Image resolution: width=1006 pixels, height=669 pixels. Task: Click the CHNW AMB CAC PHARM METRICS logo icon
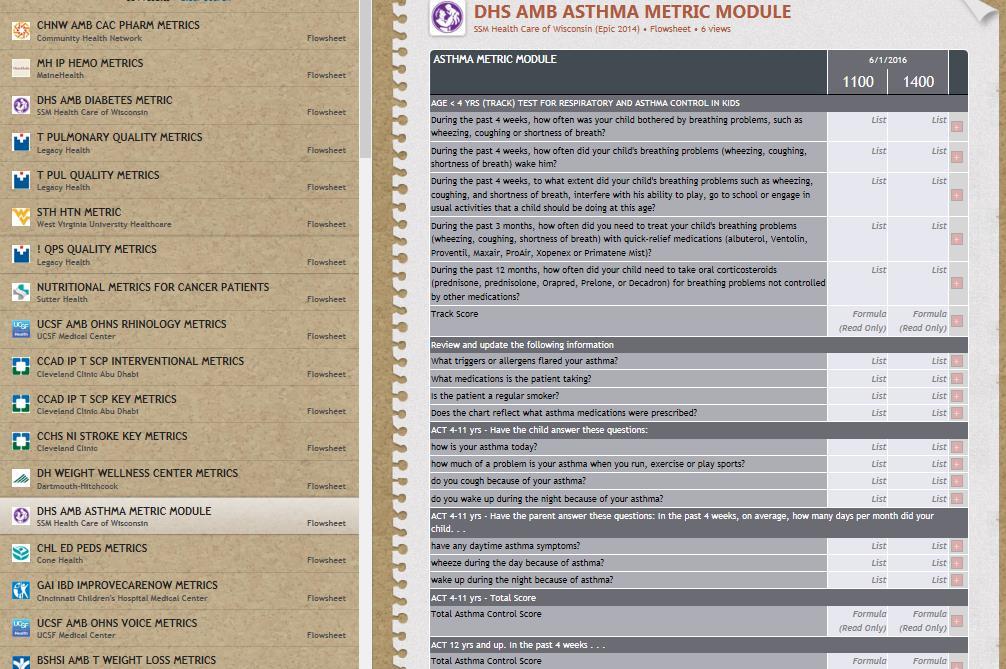coord(21,30)
